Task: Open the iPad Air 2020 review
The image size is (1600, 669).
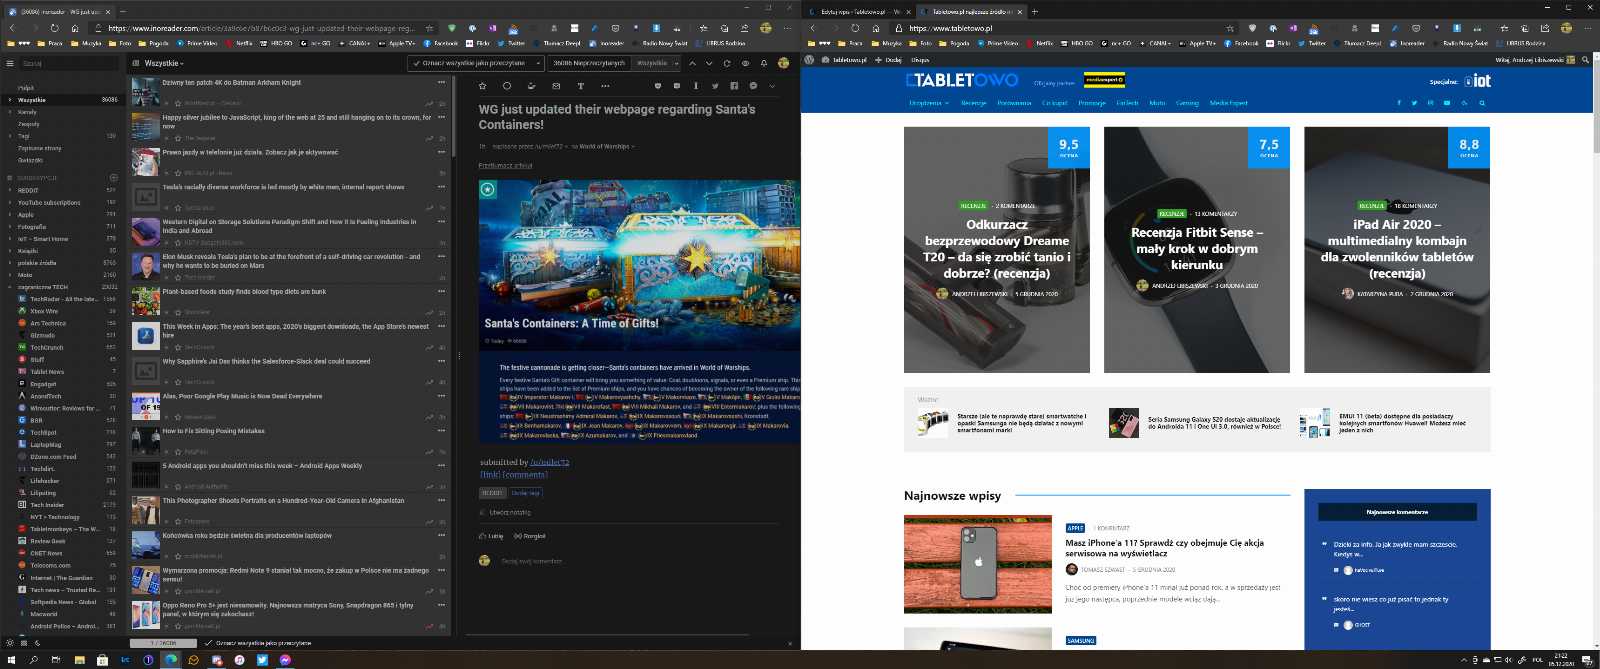Action: 1397,249
